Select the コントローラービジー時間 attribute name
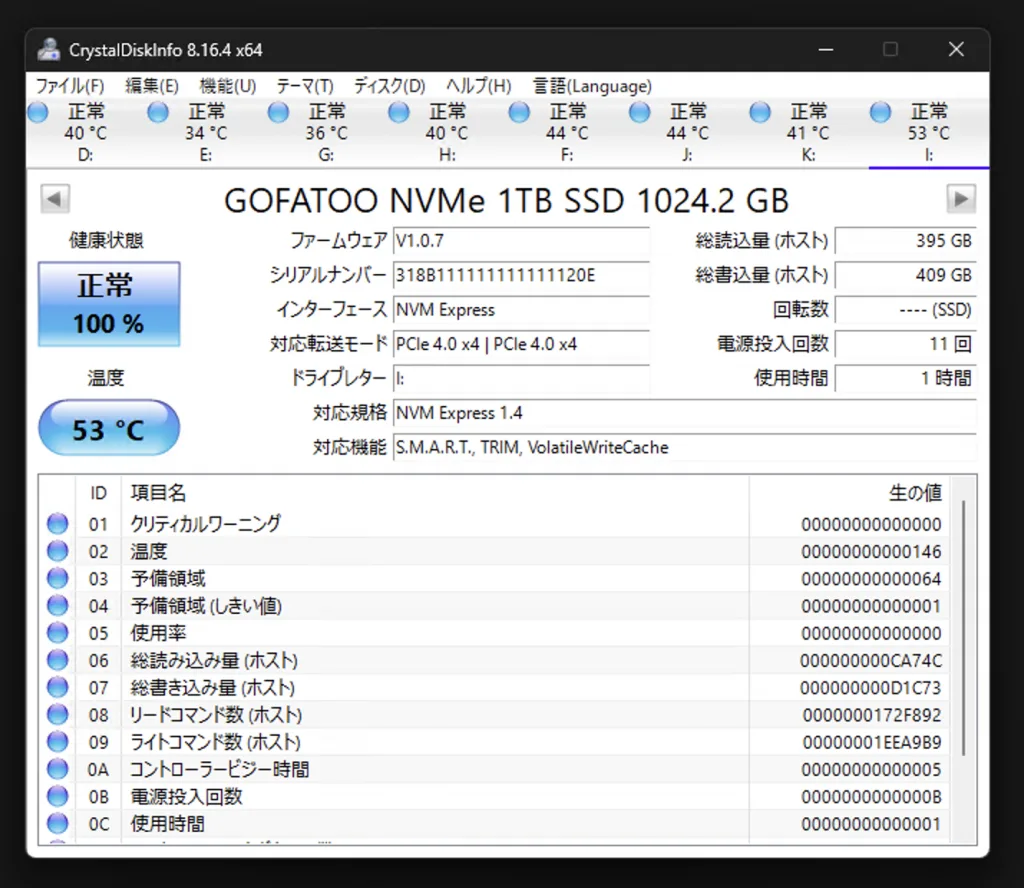The height and width of the screenshot is (888, 1024). 219,769
